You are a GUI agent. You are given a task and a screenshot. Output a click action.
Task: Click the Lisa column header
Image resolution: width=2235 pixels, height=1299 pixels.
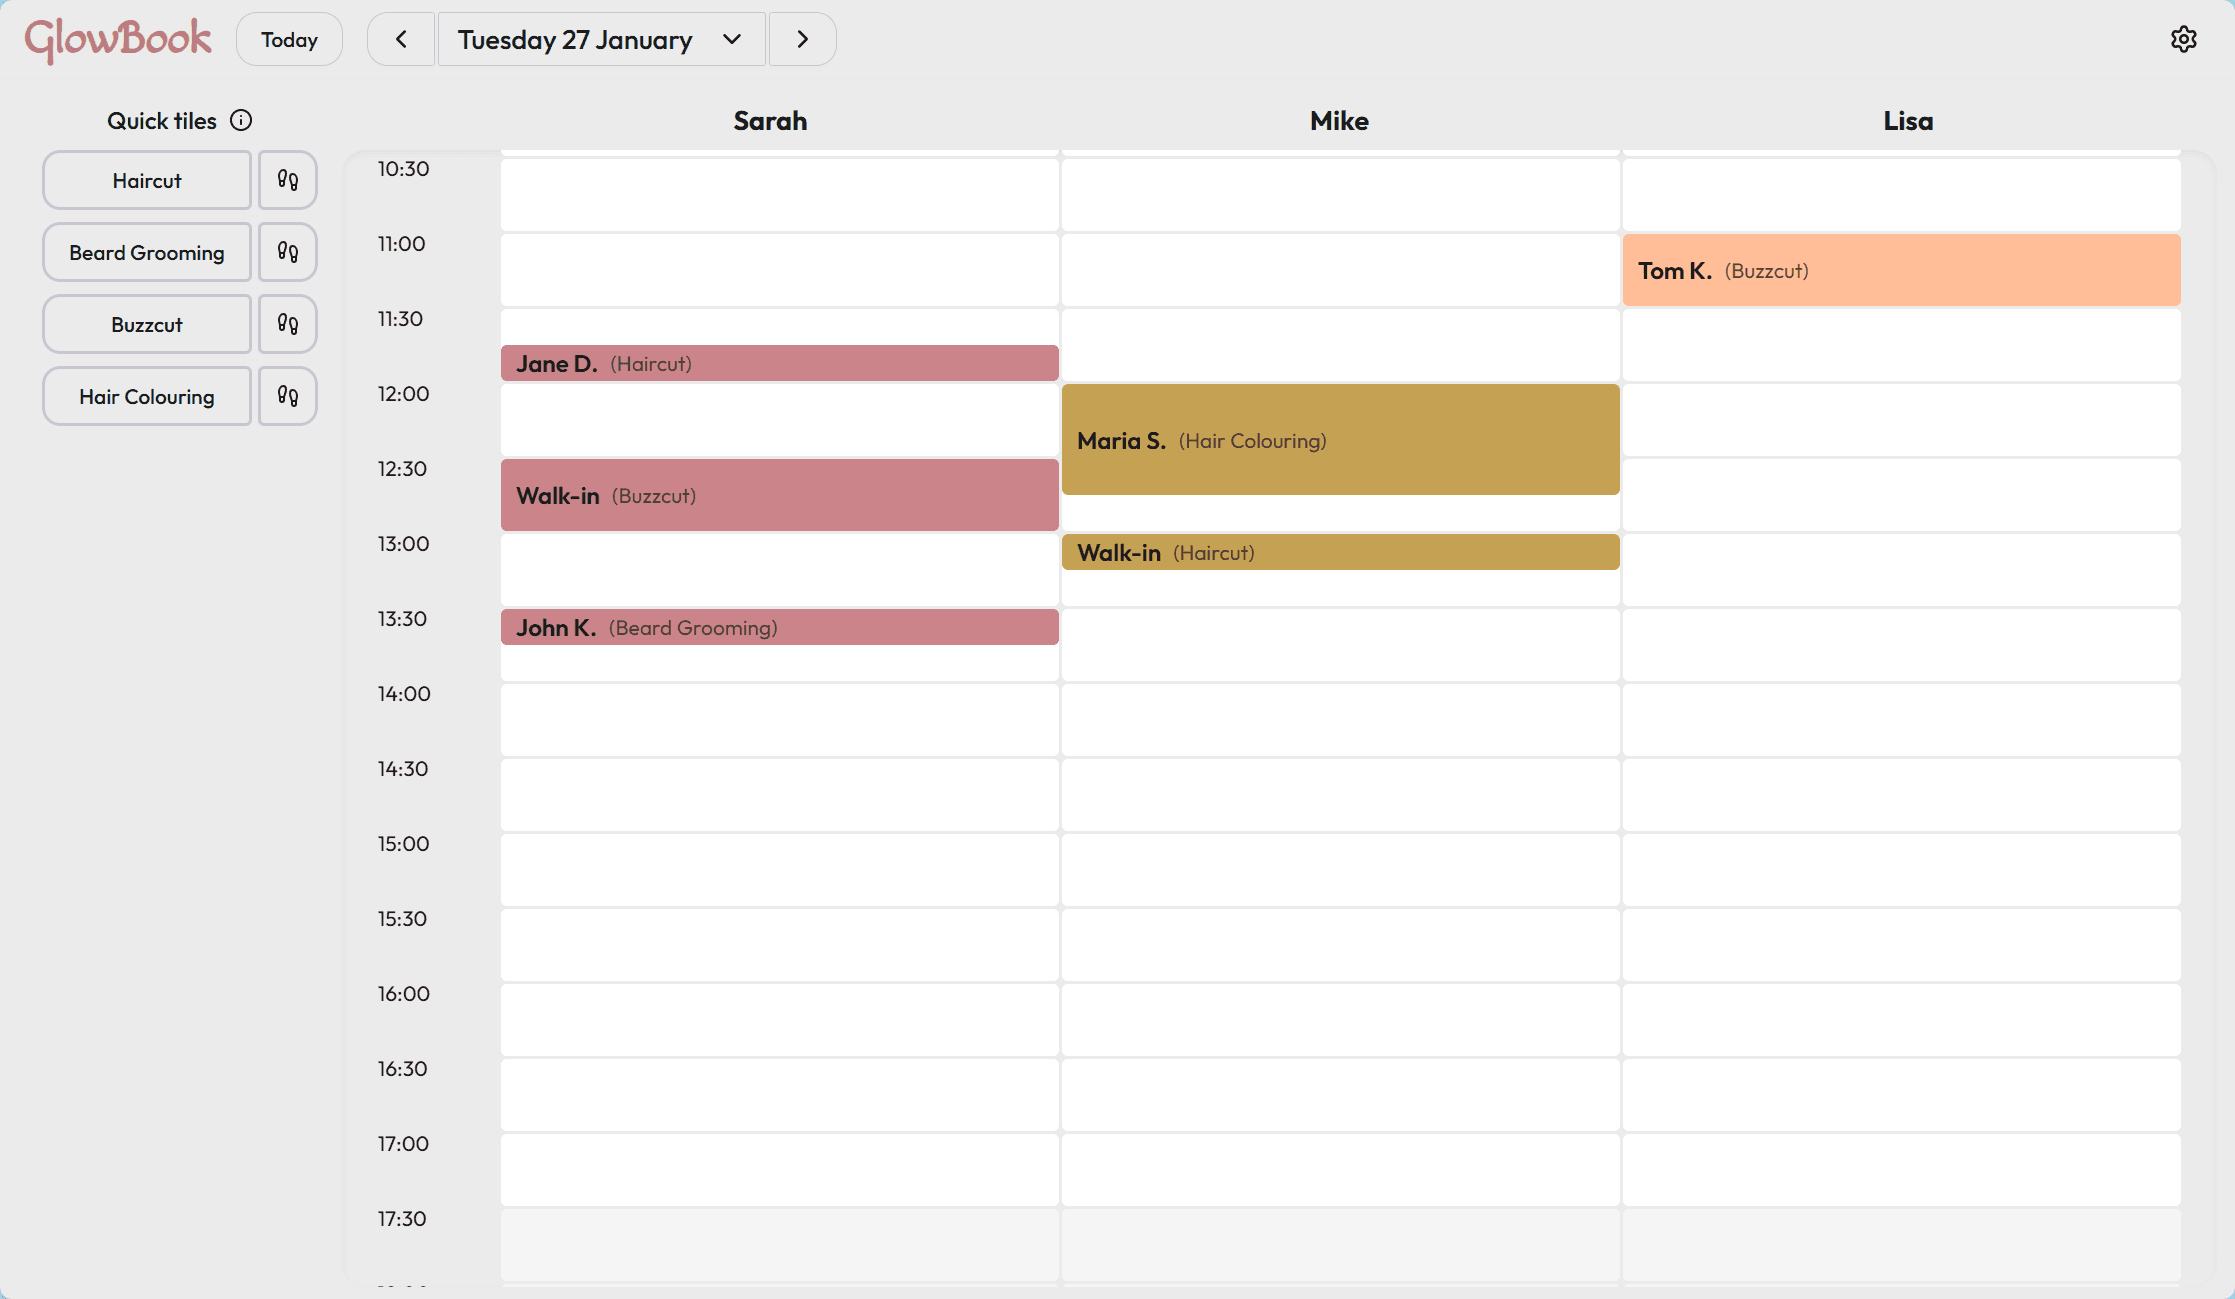click(x=1907, y=121)
